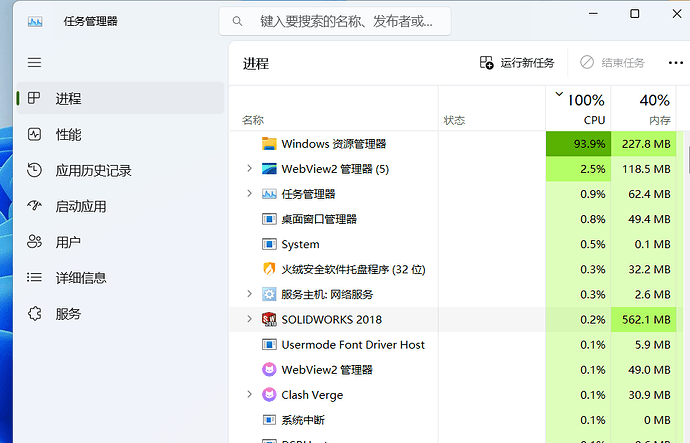Click the 30.9 MB memory cell
690x443 pixels.
(x=643, y=395)
